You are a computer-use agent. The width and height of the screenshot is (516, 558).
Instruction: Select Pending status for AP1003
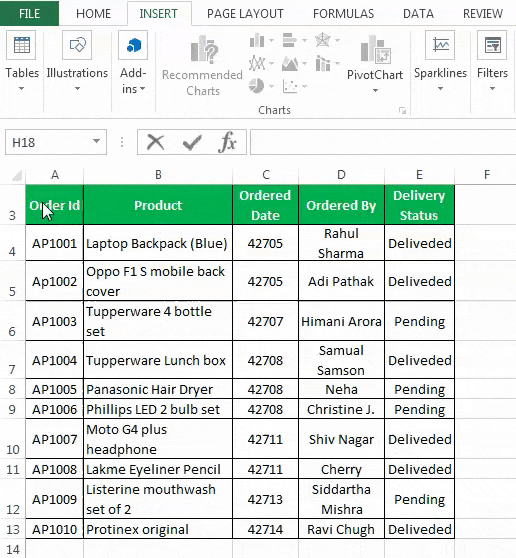pyautogui.click(x=419, y=321)
